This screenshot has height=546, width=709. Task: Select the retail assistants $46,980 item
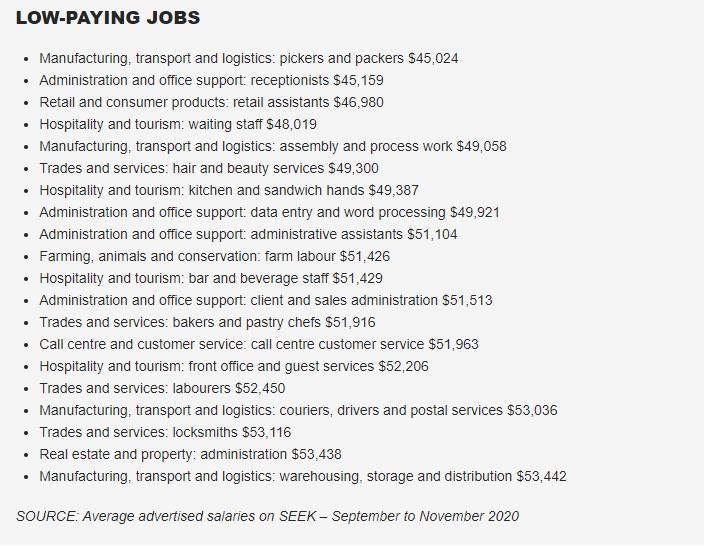pyautogui.click(x=211, y=102)
